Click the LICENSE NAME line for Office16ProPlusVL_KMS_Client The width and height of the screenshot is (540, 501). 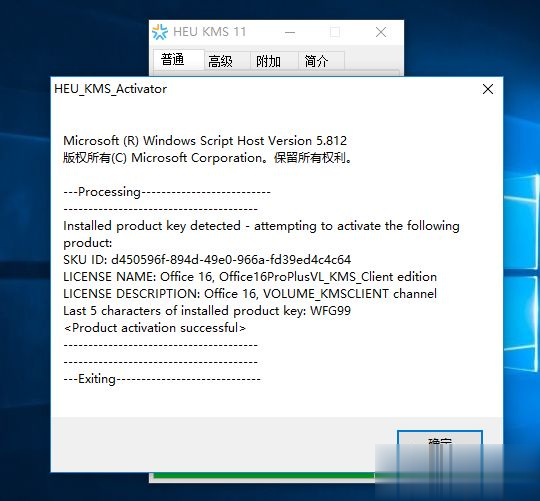250,277
